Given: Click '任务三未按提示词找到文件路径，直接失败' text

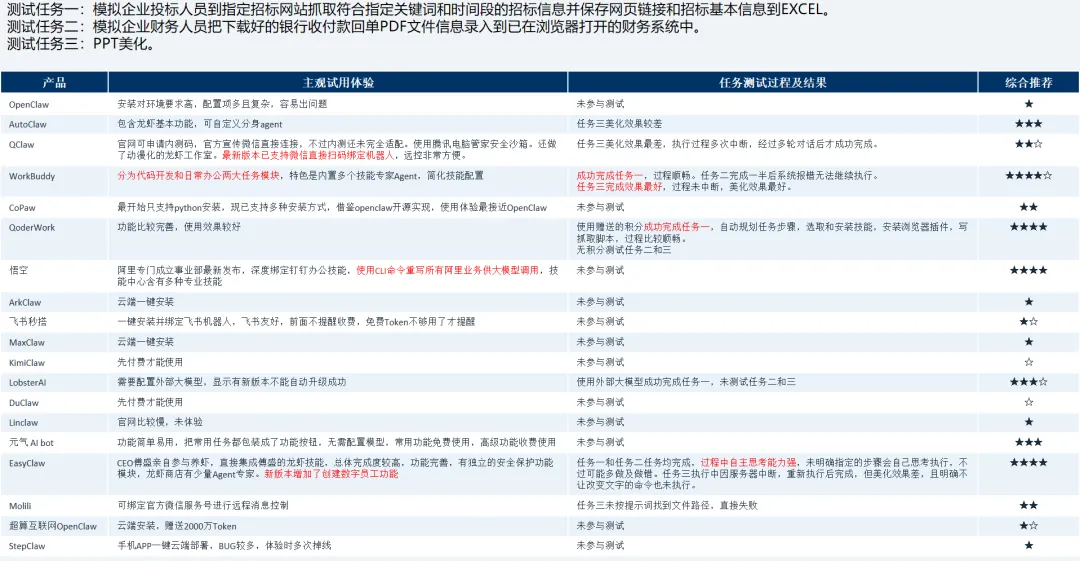Looking at the screenshot, I should pos(667,505).
